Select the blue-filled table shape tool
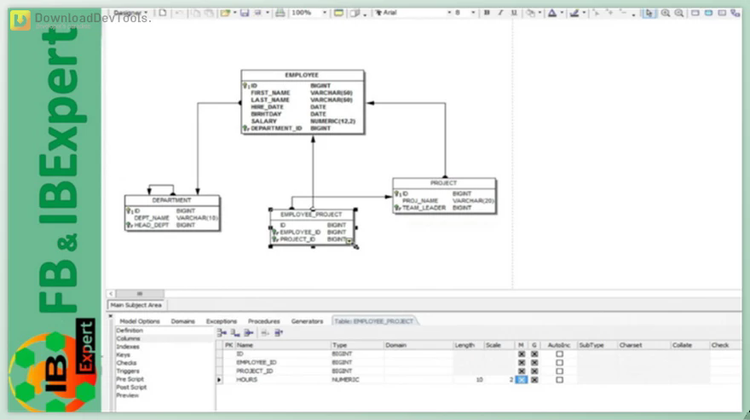This screenshot has height=420, width=750. (708, 13)
